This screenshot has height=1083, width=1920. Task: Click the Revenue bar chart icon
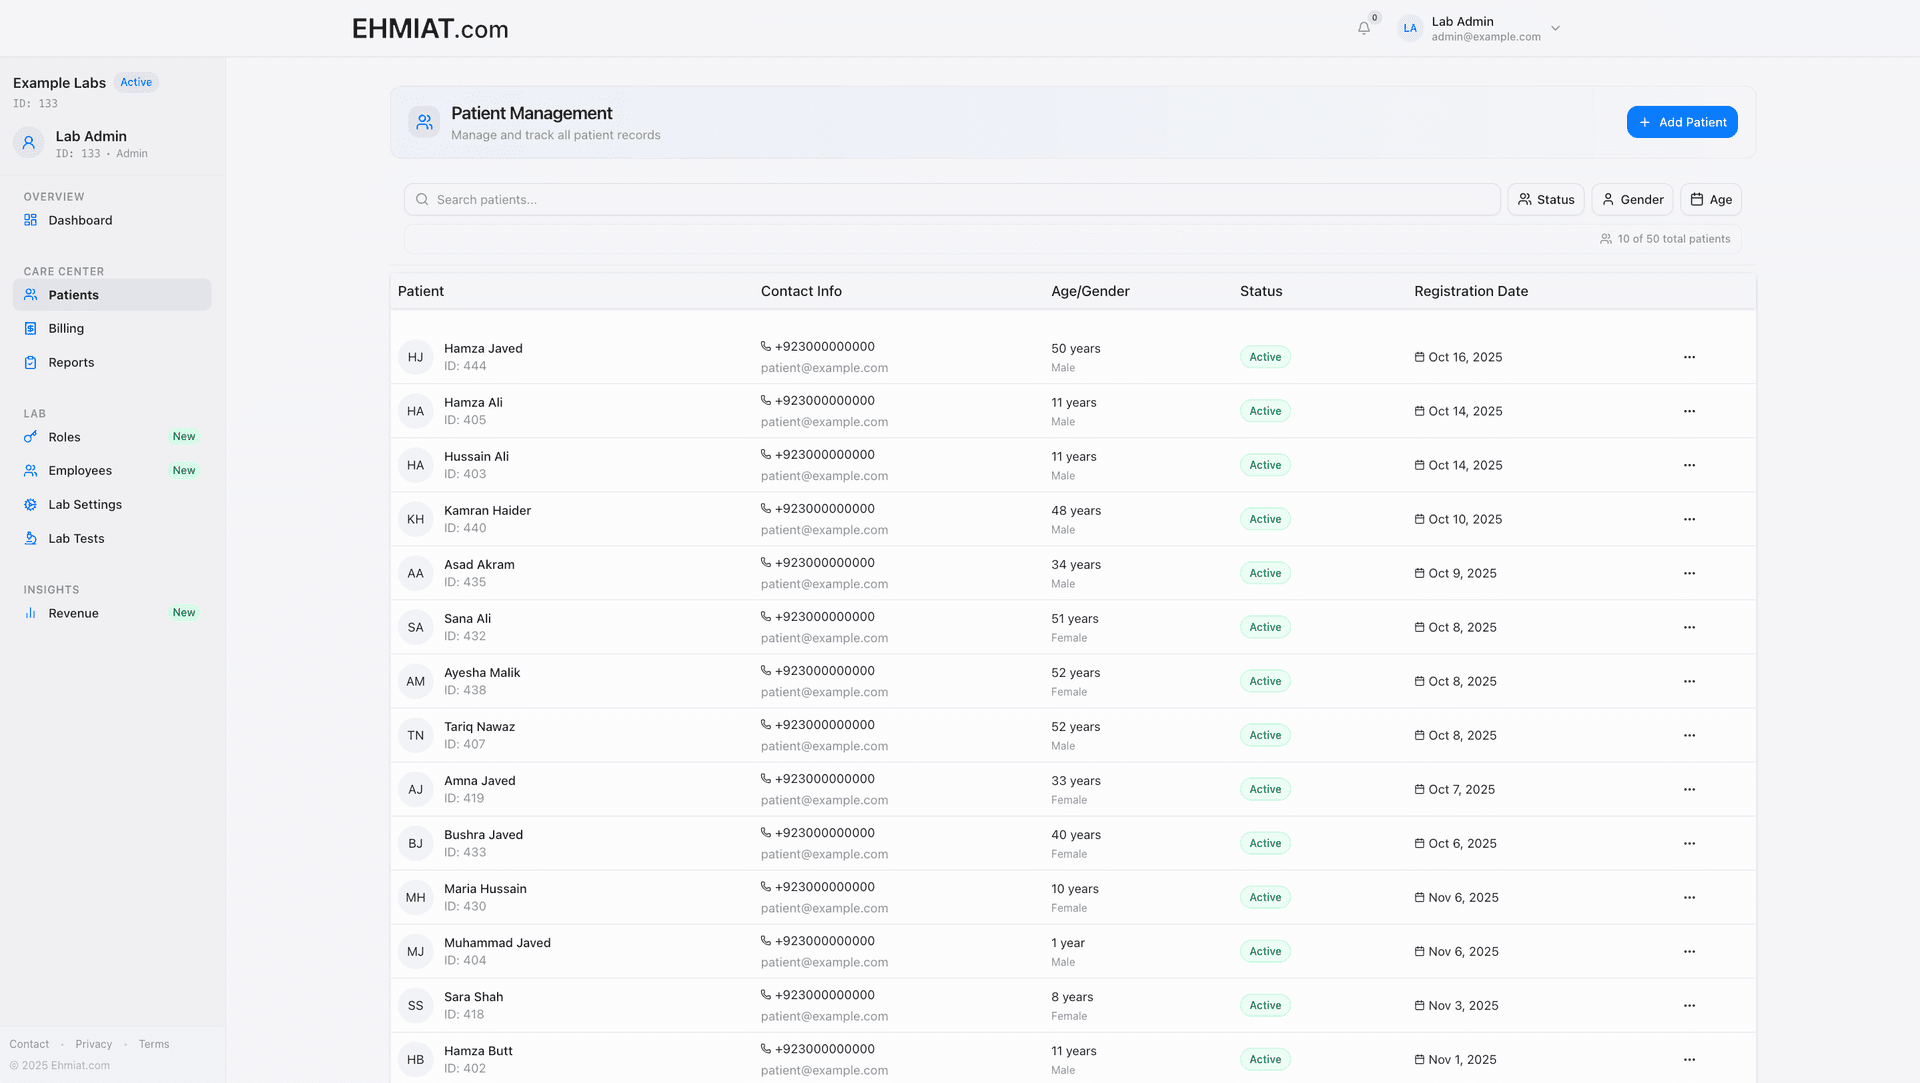tap(31, 613)
